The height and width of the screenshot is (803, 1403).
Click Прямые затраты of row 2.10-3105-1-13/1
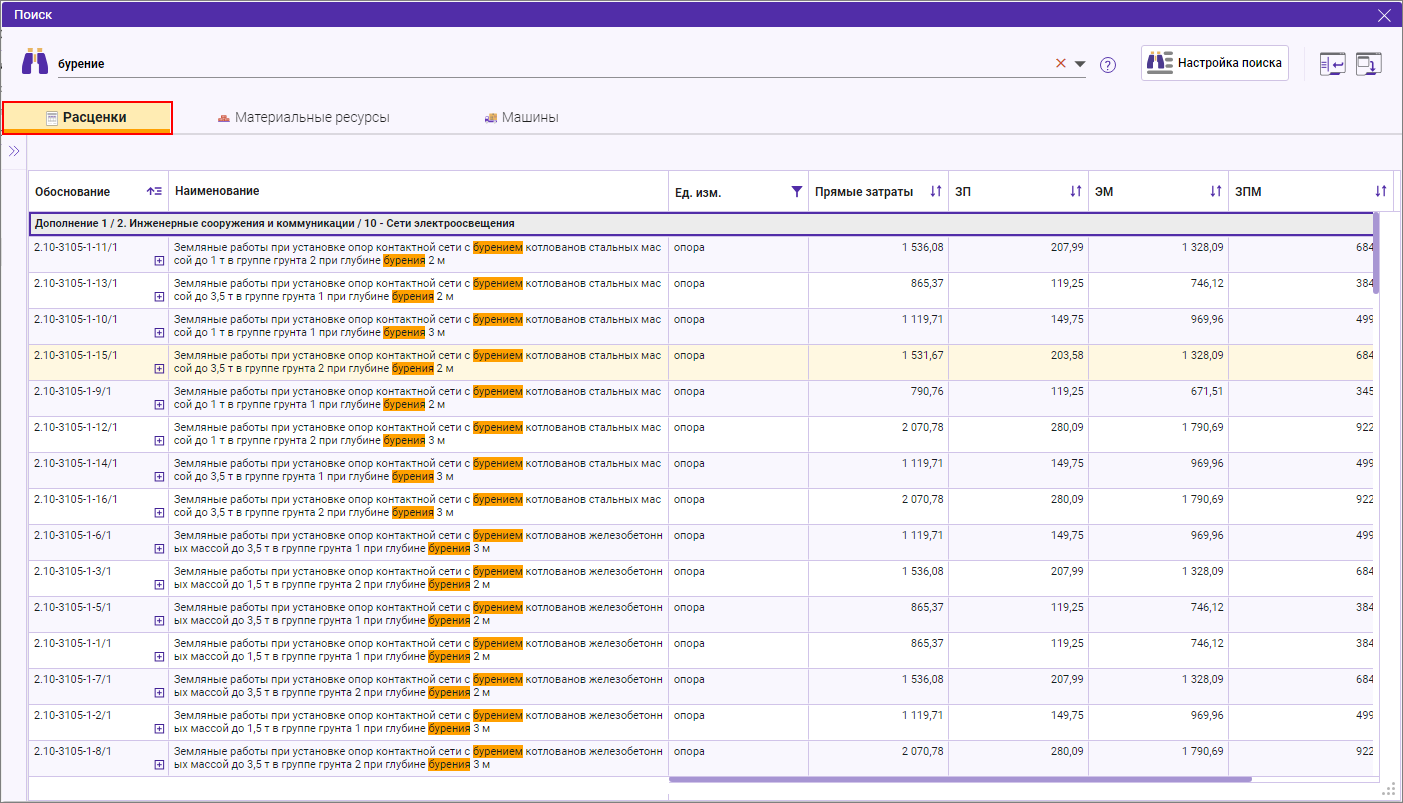point(878,290)
